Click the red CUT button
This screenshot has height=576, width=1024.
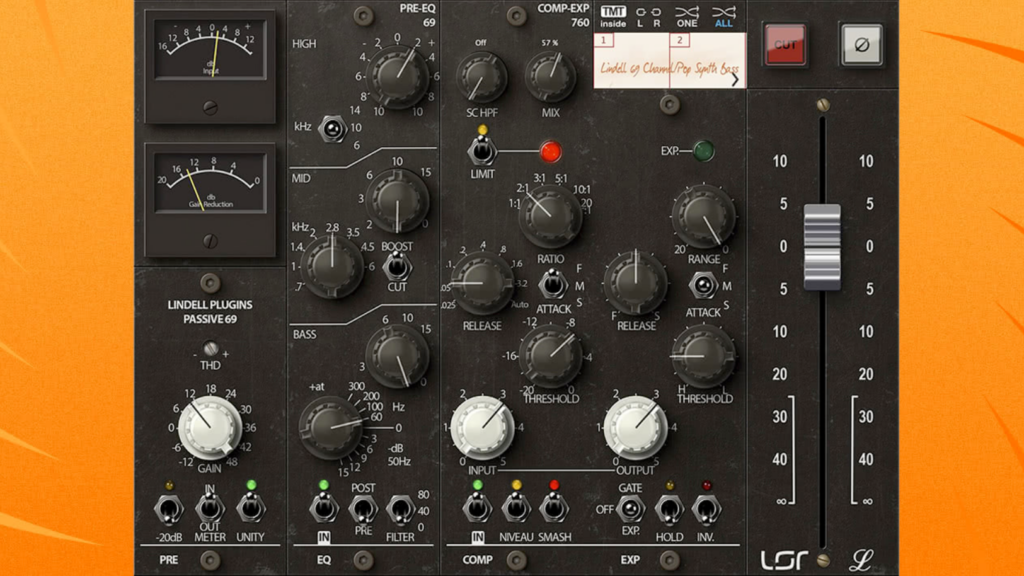coord(784,44)
